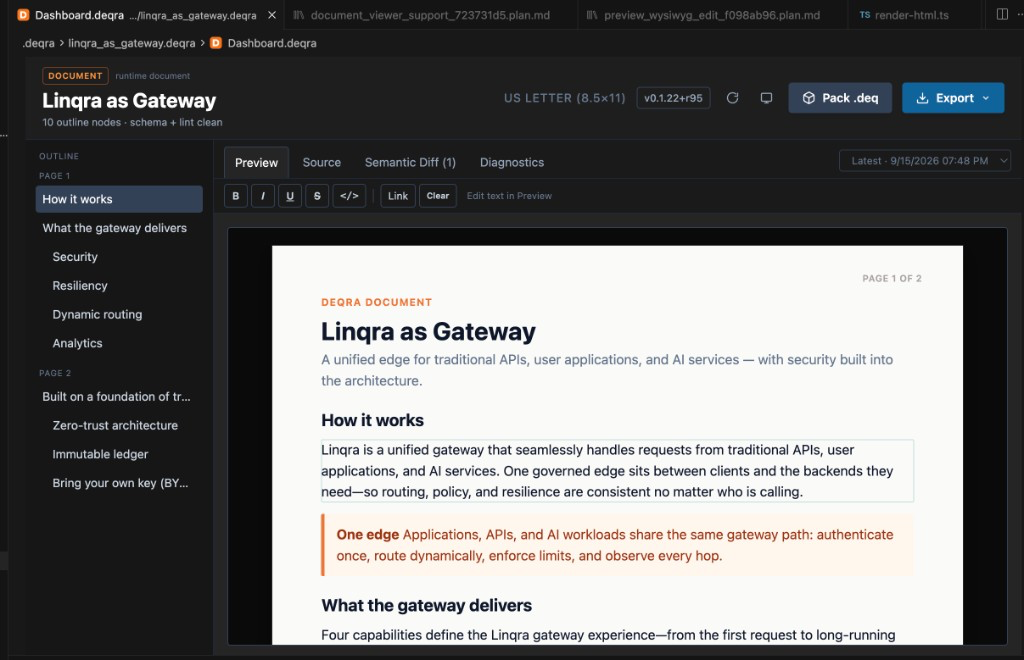1024x660 pixels.
Task: Select the Analytics outline node
Action: 119,343
